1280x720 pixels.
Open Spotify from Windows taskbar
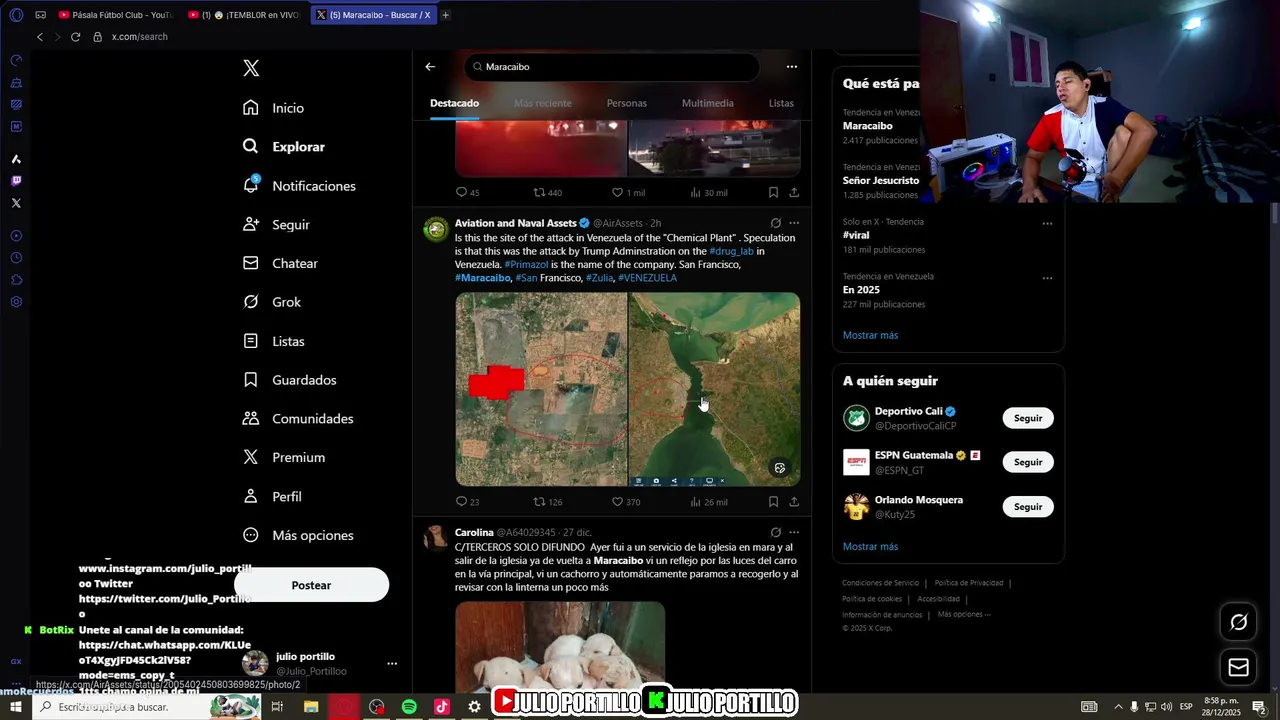click(409, 707)
